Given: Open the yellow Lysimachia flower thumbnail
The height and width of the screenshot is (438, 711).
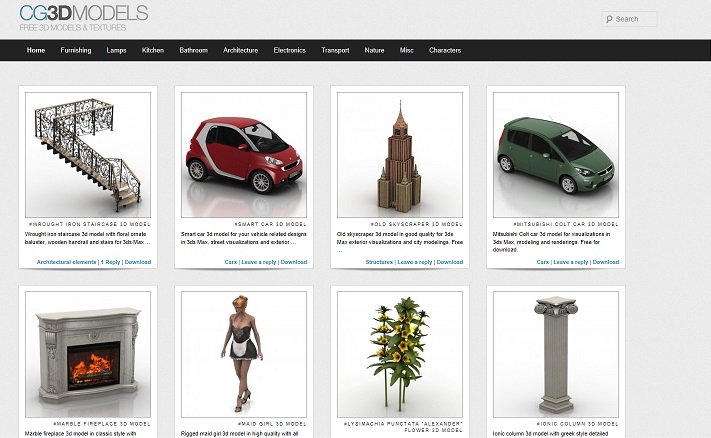Looking at the screenshot, I should click(400, 354).
